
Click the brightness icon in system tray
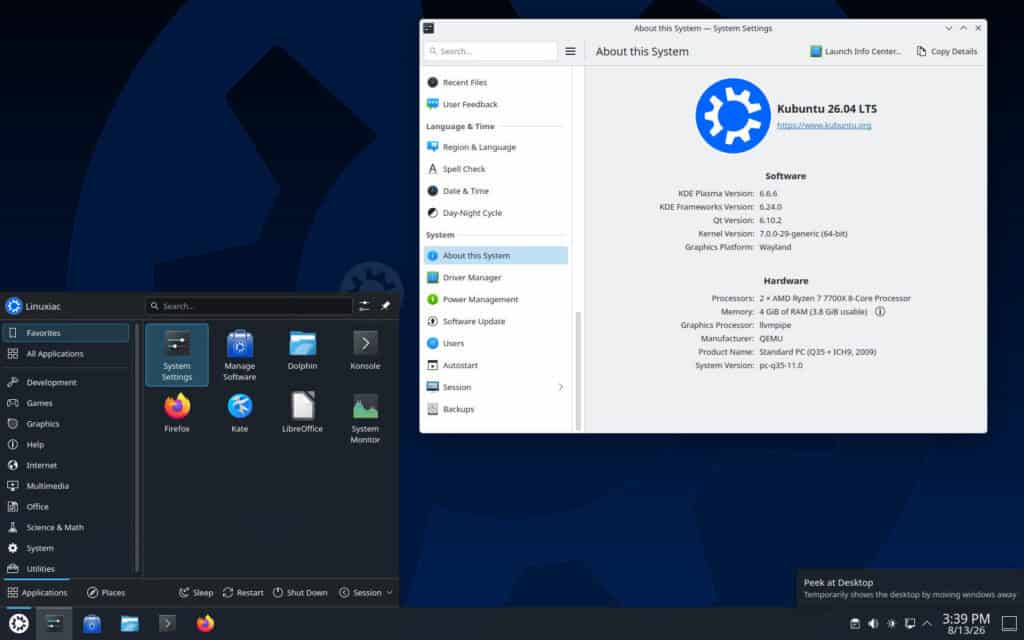point(891,624)
